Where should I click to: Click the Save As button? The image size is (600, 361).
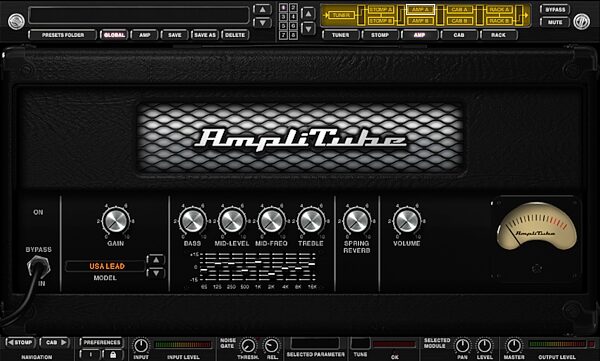coord(205,35)
